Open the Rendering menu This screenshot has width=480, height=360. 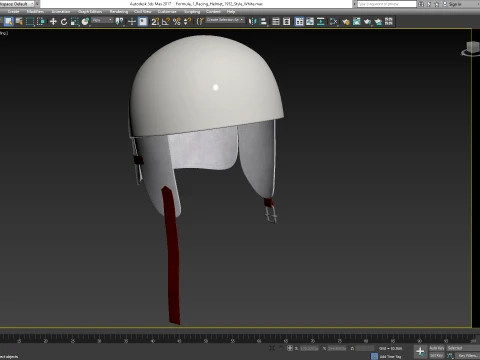119,11
